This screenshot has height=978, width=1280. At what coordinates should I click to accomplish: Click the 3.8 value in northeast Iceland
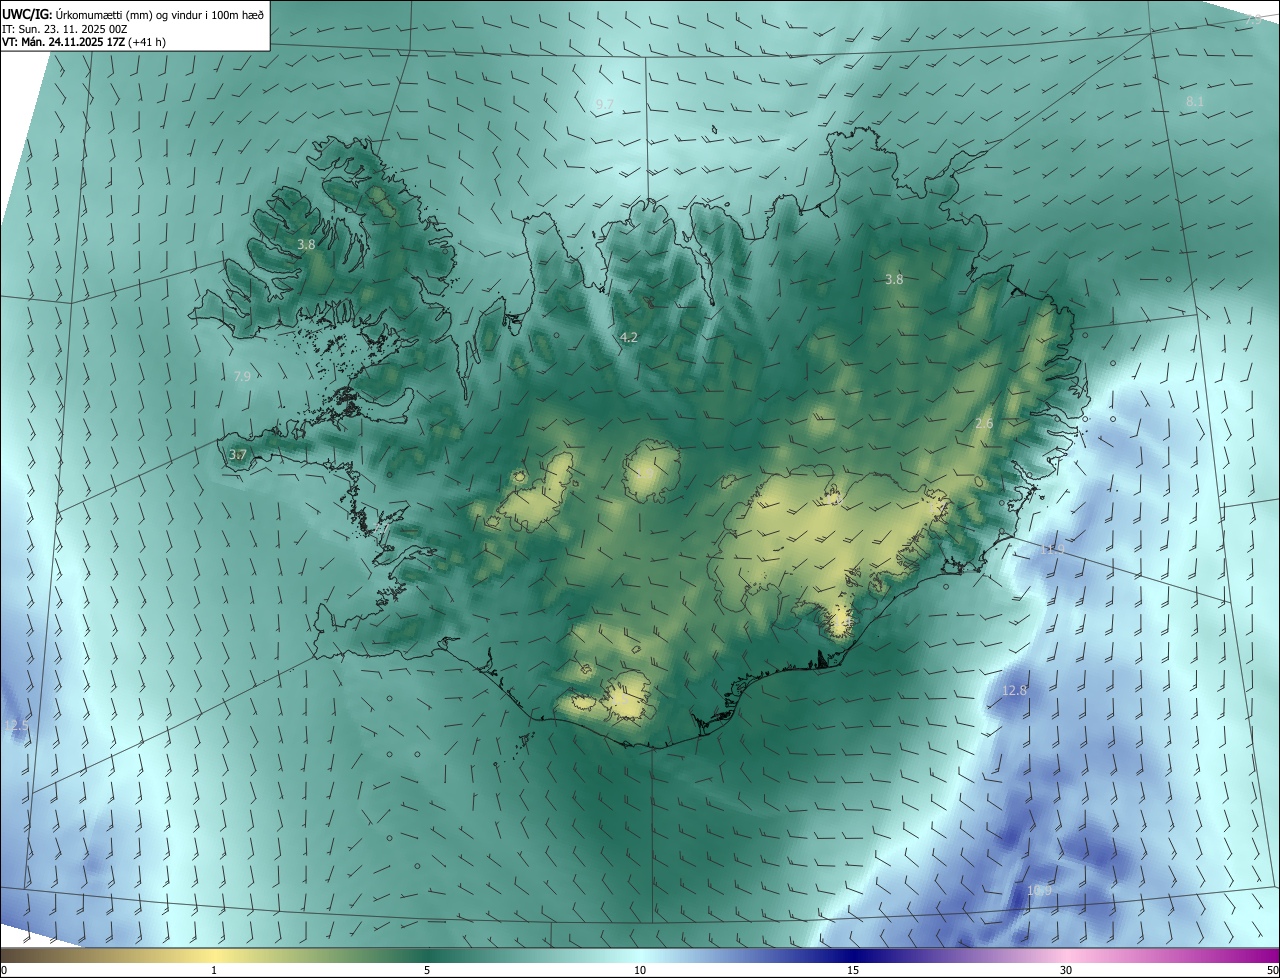tap(894, 280)
